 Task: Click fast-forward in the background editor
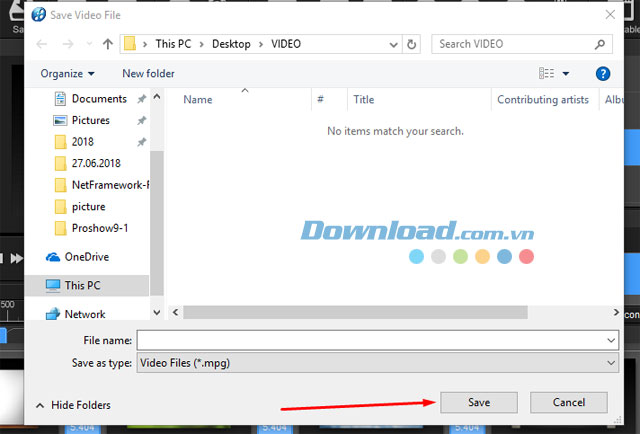[17, 258]
